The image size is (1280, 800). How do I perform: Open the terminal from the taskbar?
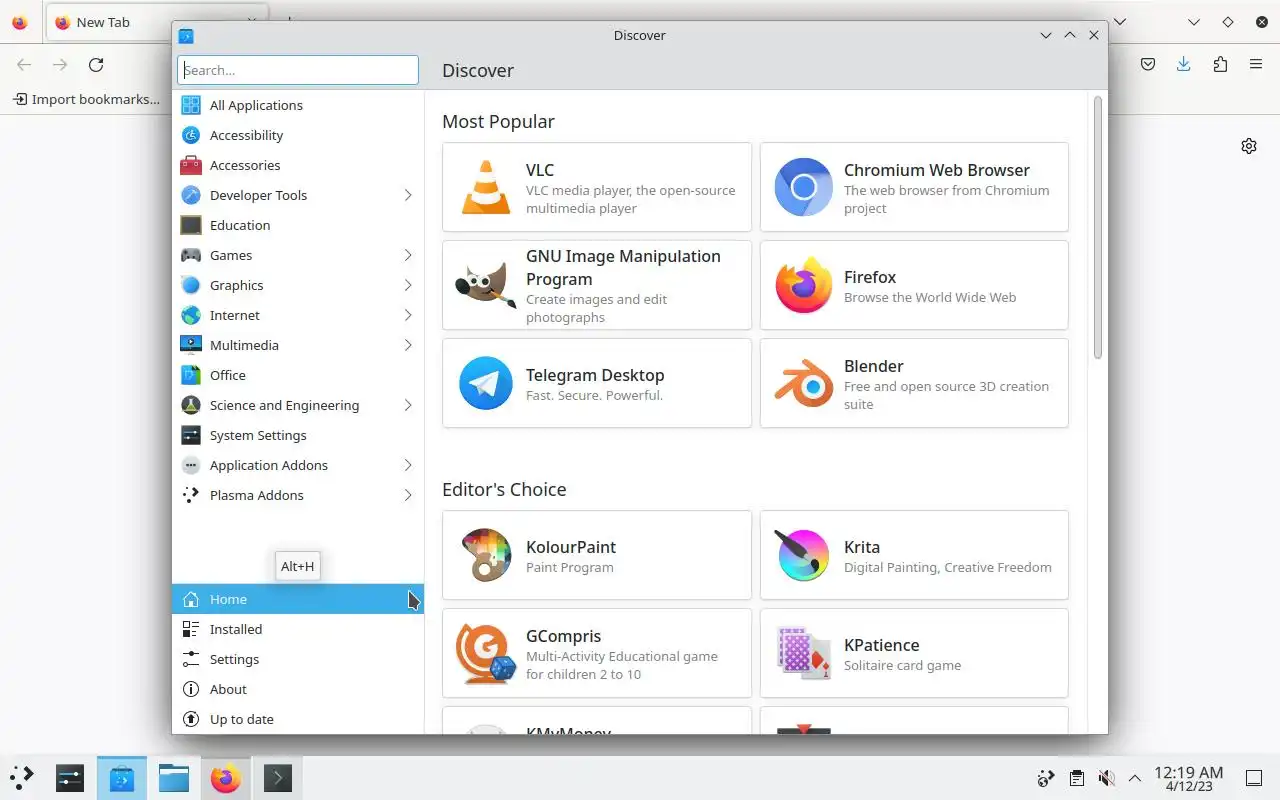click(x=277, y=778)
